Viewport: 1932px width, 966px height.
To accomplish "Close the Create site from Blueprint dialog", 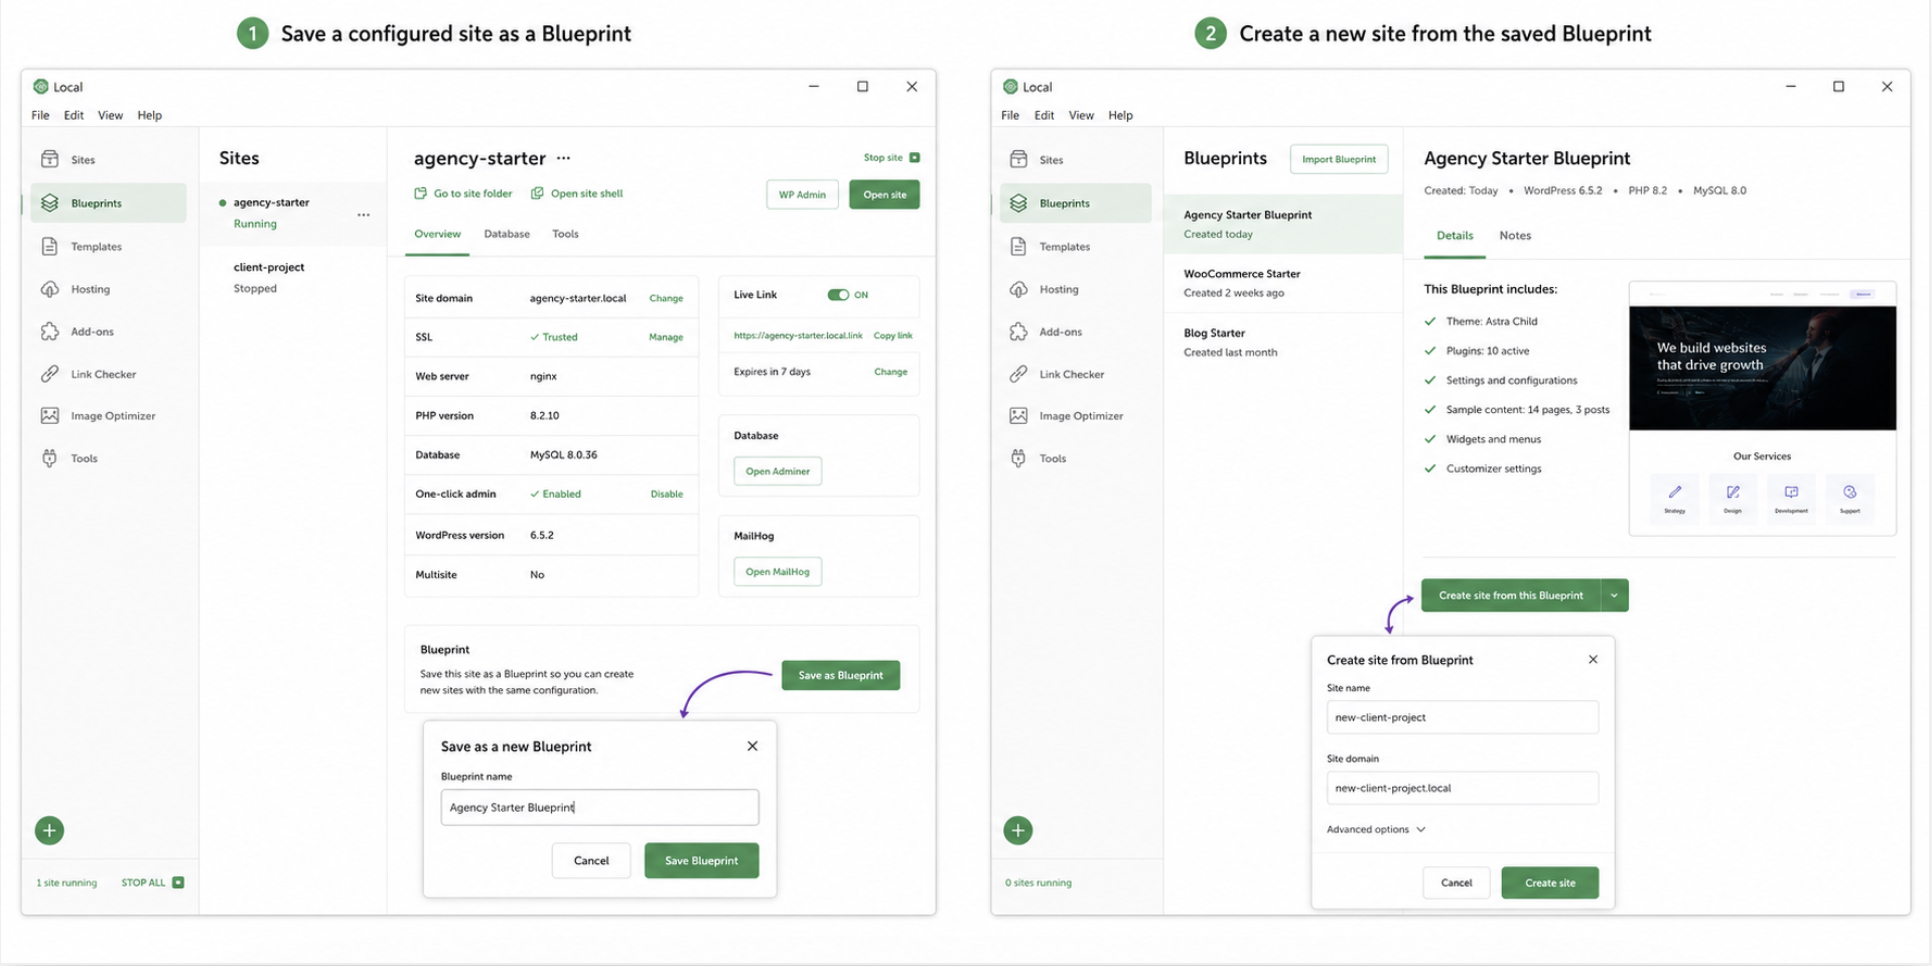I will coord(1593,659).
